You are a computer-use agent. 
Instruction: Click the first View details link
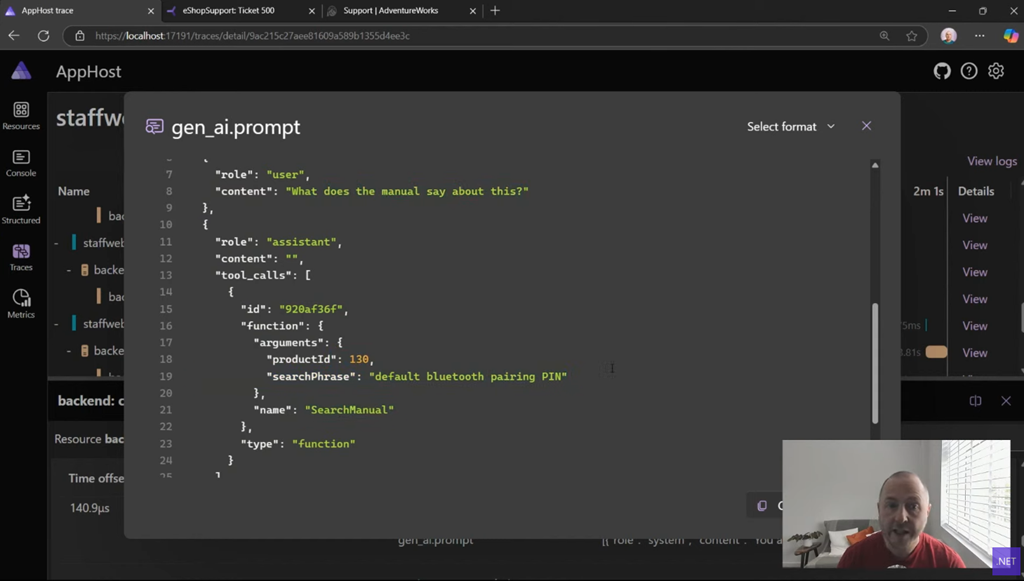coord(974,218)
